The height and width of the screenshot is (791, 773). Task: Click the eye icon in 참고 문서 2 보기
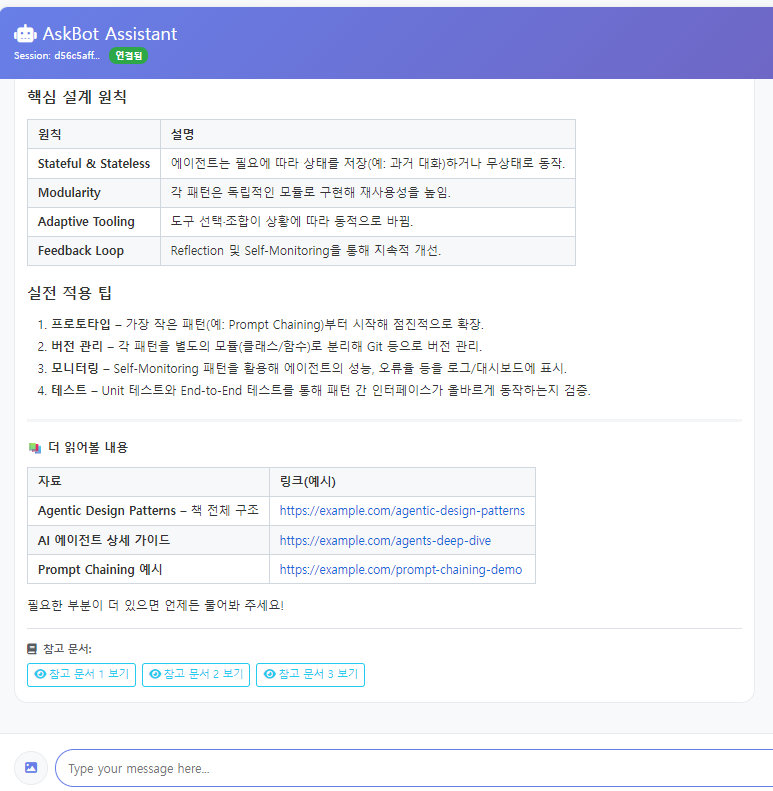155,675
